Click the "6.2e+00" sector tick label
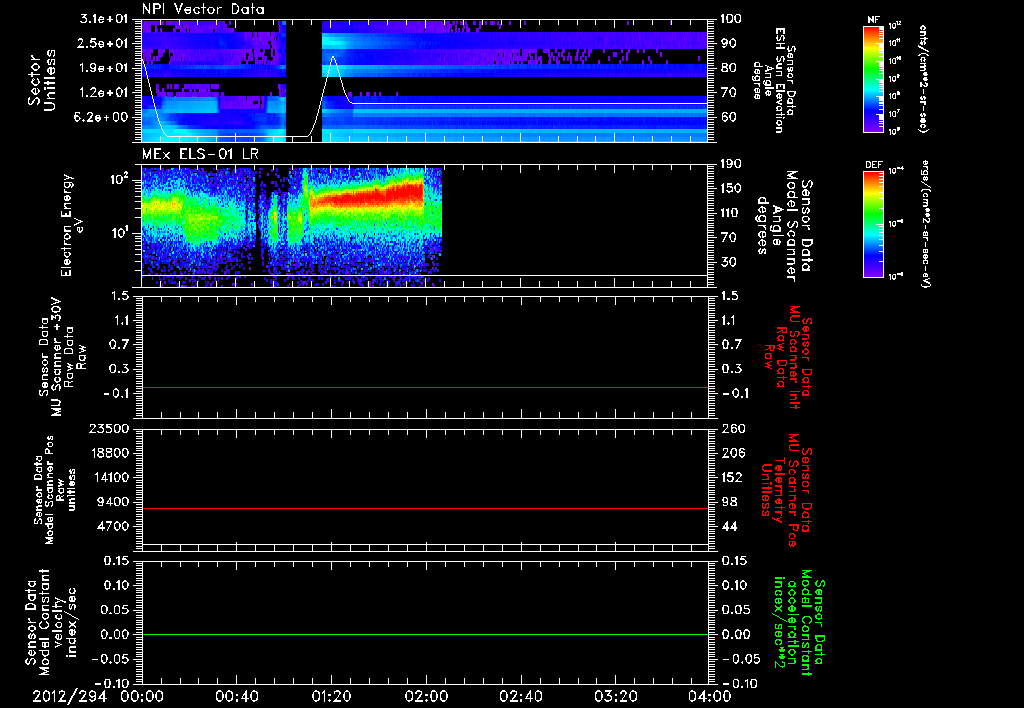The image size is (1024, 708). coord(101,117)
